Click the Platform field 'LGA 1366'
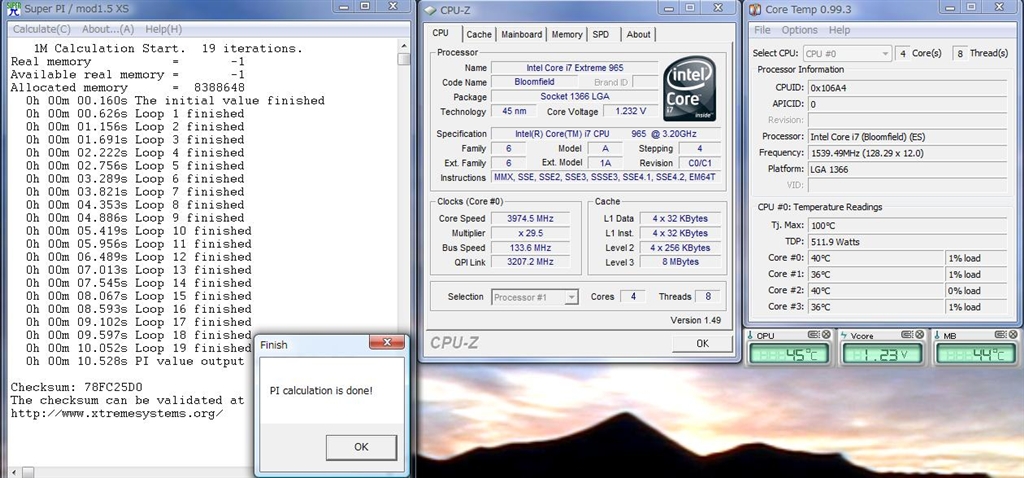This screenshot has width=1024, height=478. click(907, 169)
